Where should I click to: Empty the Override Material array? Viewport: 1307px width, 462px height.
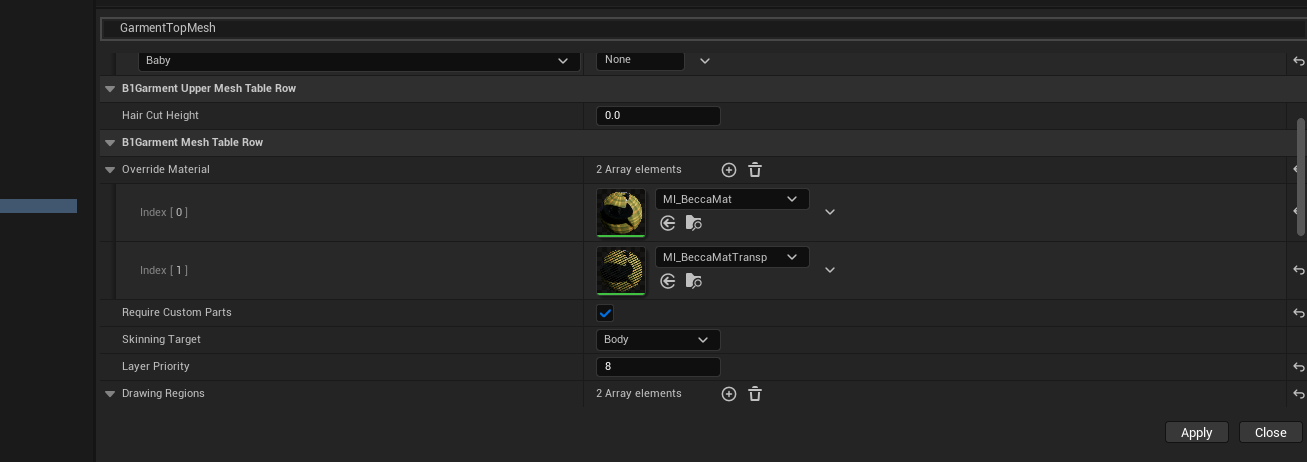755,170
